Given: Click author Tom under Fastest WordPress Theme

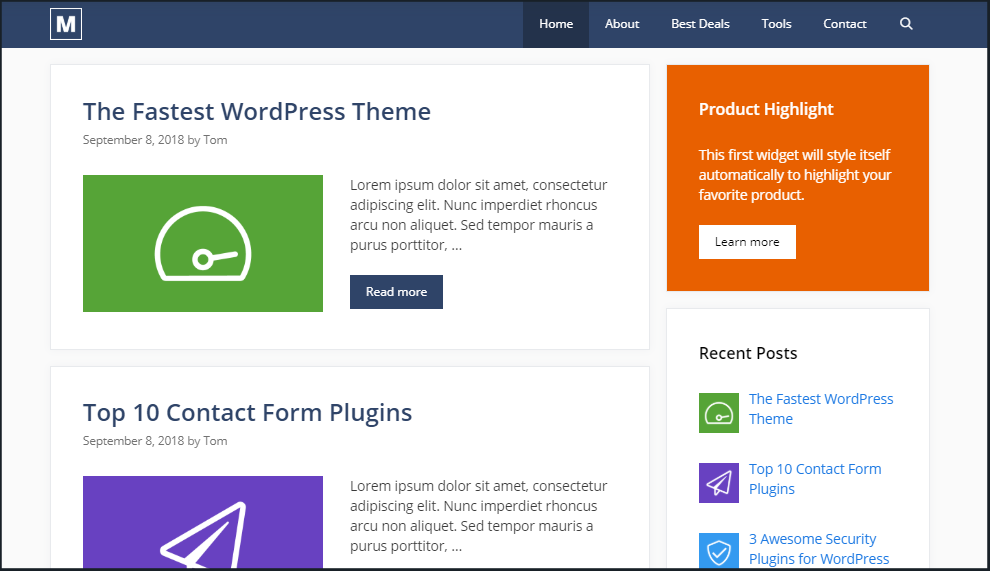Looking at the screenshot, I should 215,140.
